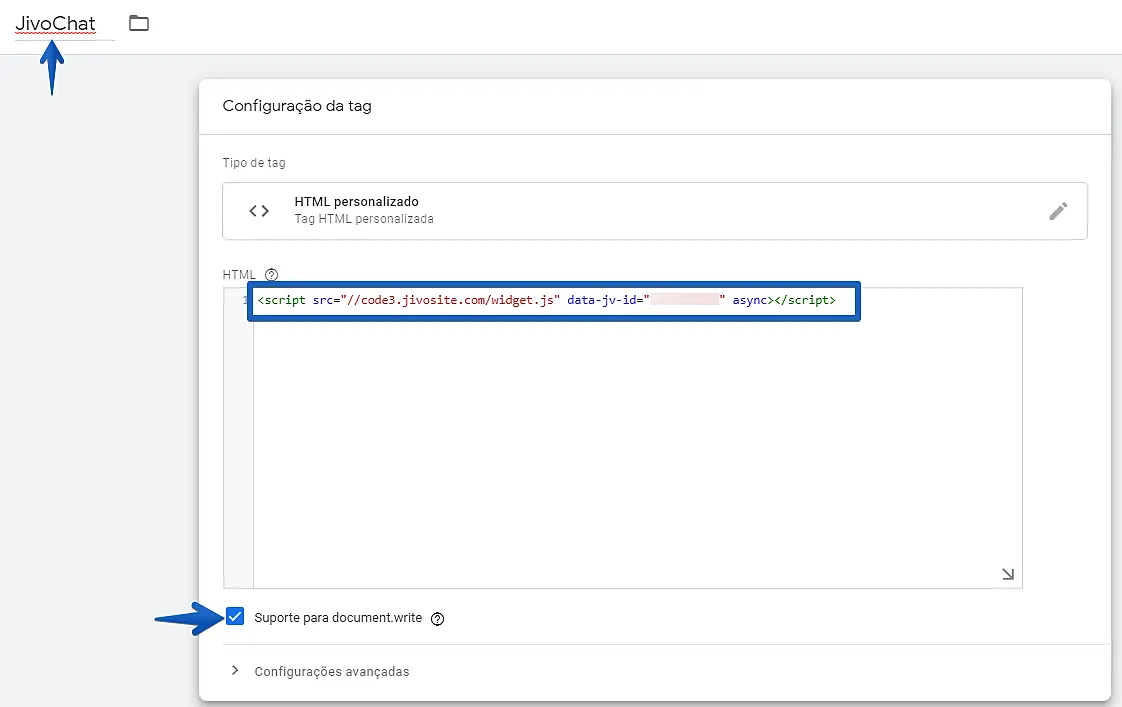
Task: Open the help icon beside HTML label
Action: click(x=271, y=275)
